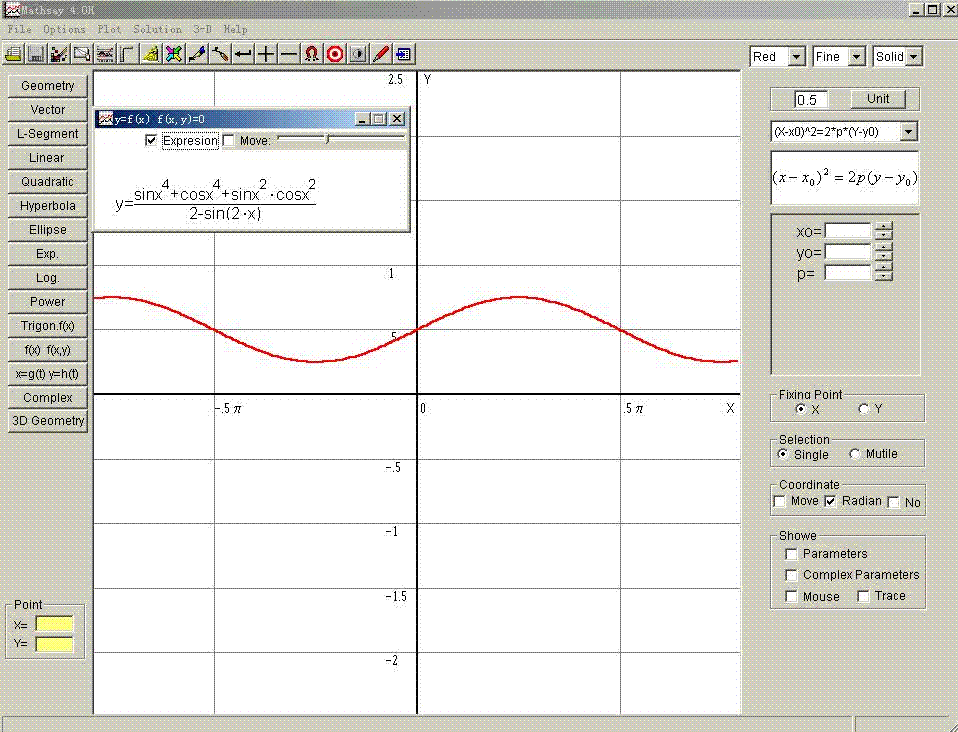Select the Y fixing point radio
Screen dimensions: 958x732
[x=863, y=409]
